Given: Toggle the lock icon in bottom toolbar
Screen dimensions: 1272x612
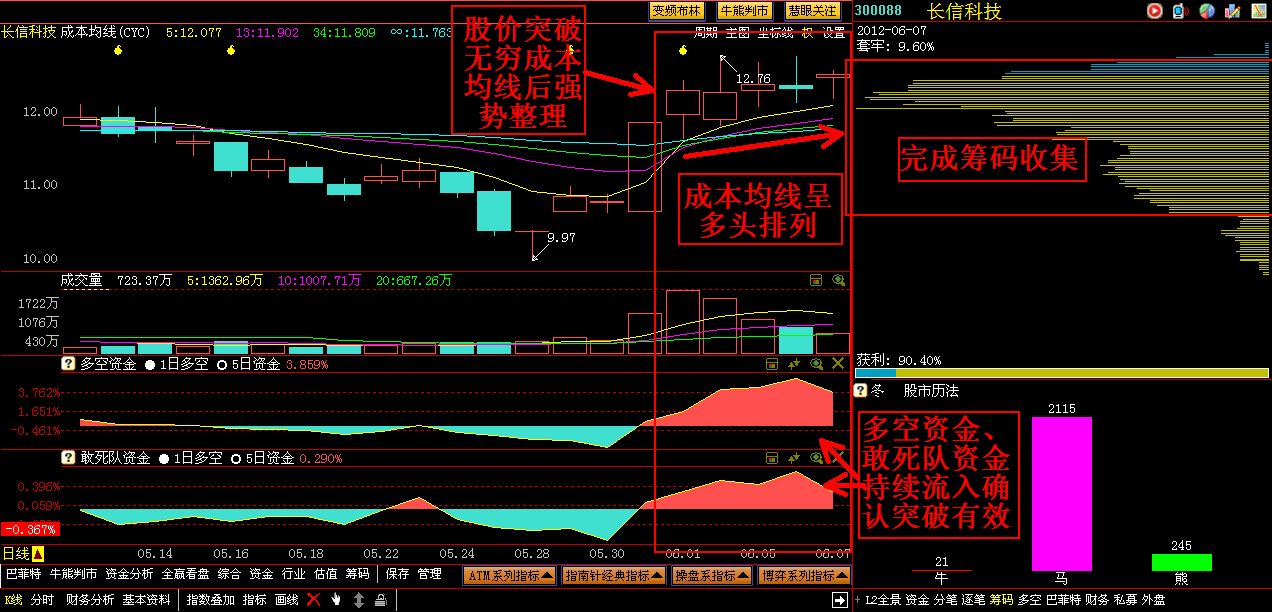Looking at the screenshot, I should [380, 600].
